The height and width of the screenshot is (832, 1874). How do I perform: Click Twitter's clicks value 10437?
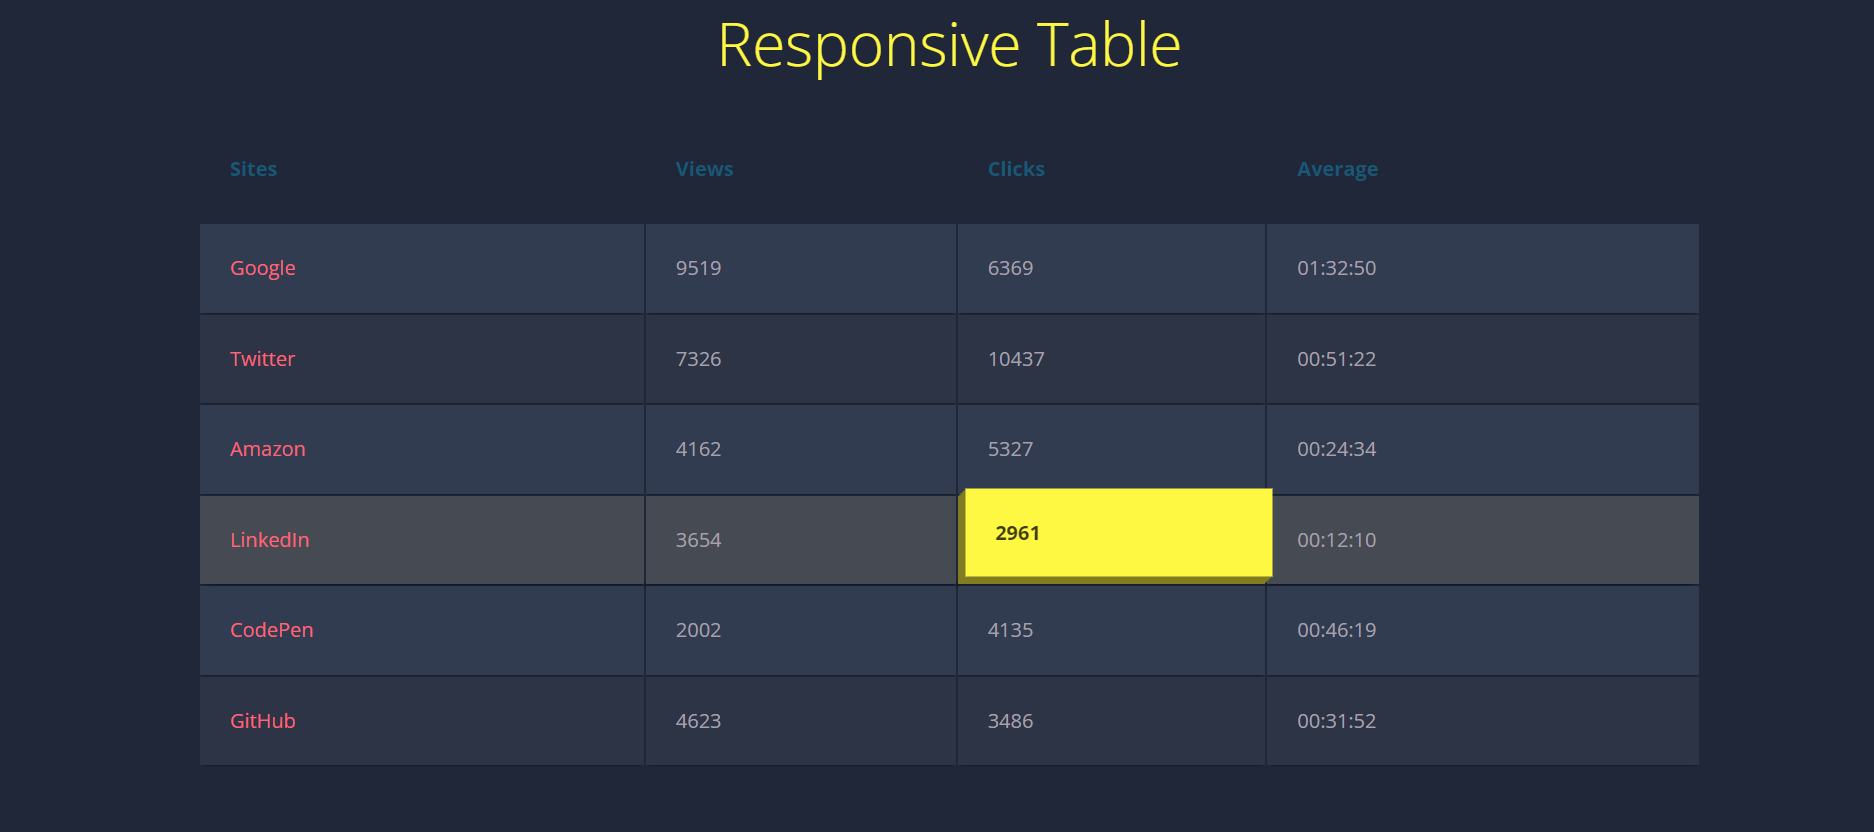coord(1016,359)
